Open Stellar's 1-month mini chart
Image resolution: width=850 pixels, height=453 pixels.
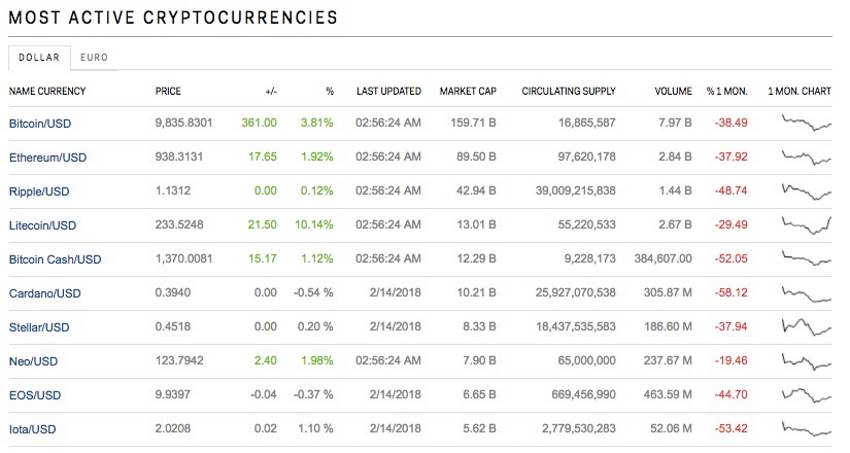click(806, 328)
